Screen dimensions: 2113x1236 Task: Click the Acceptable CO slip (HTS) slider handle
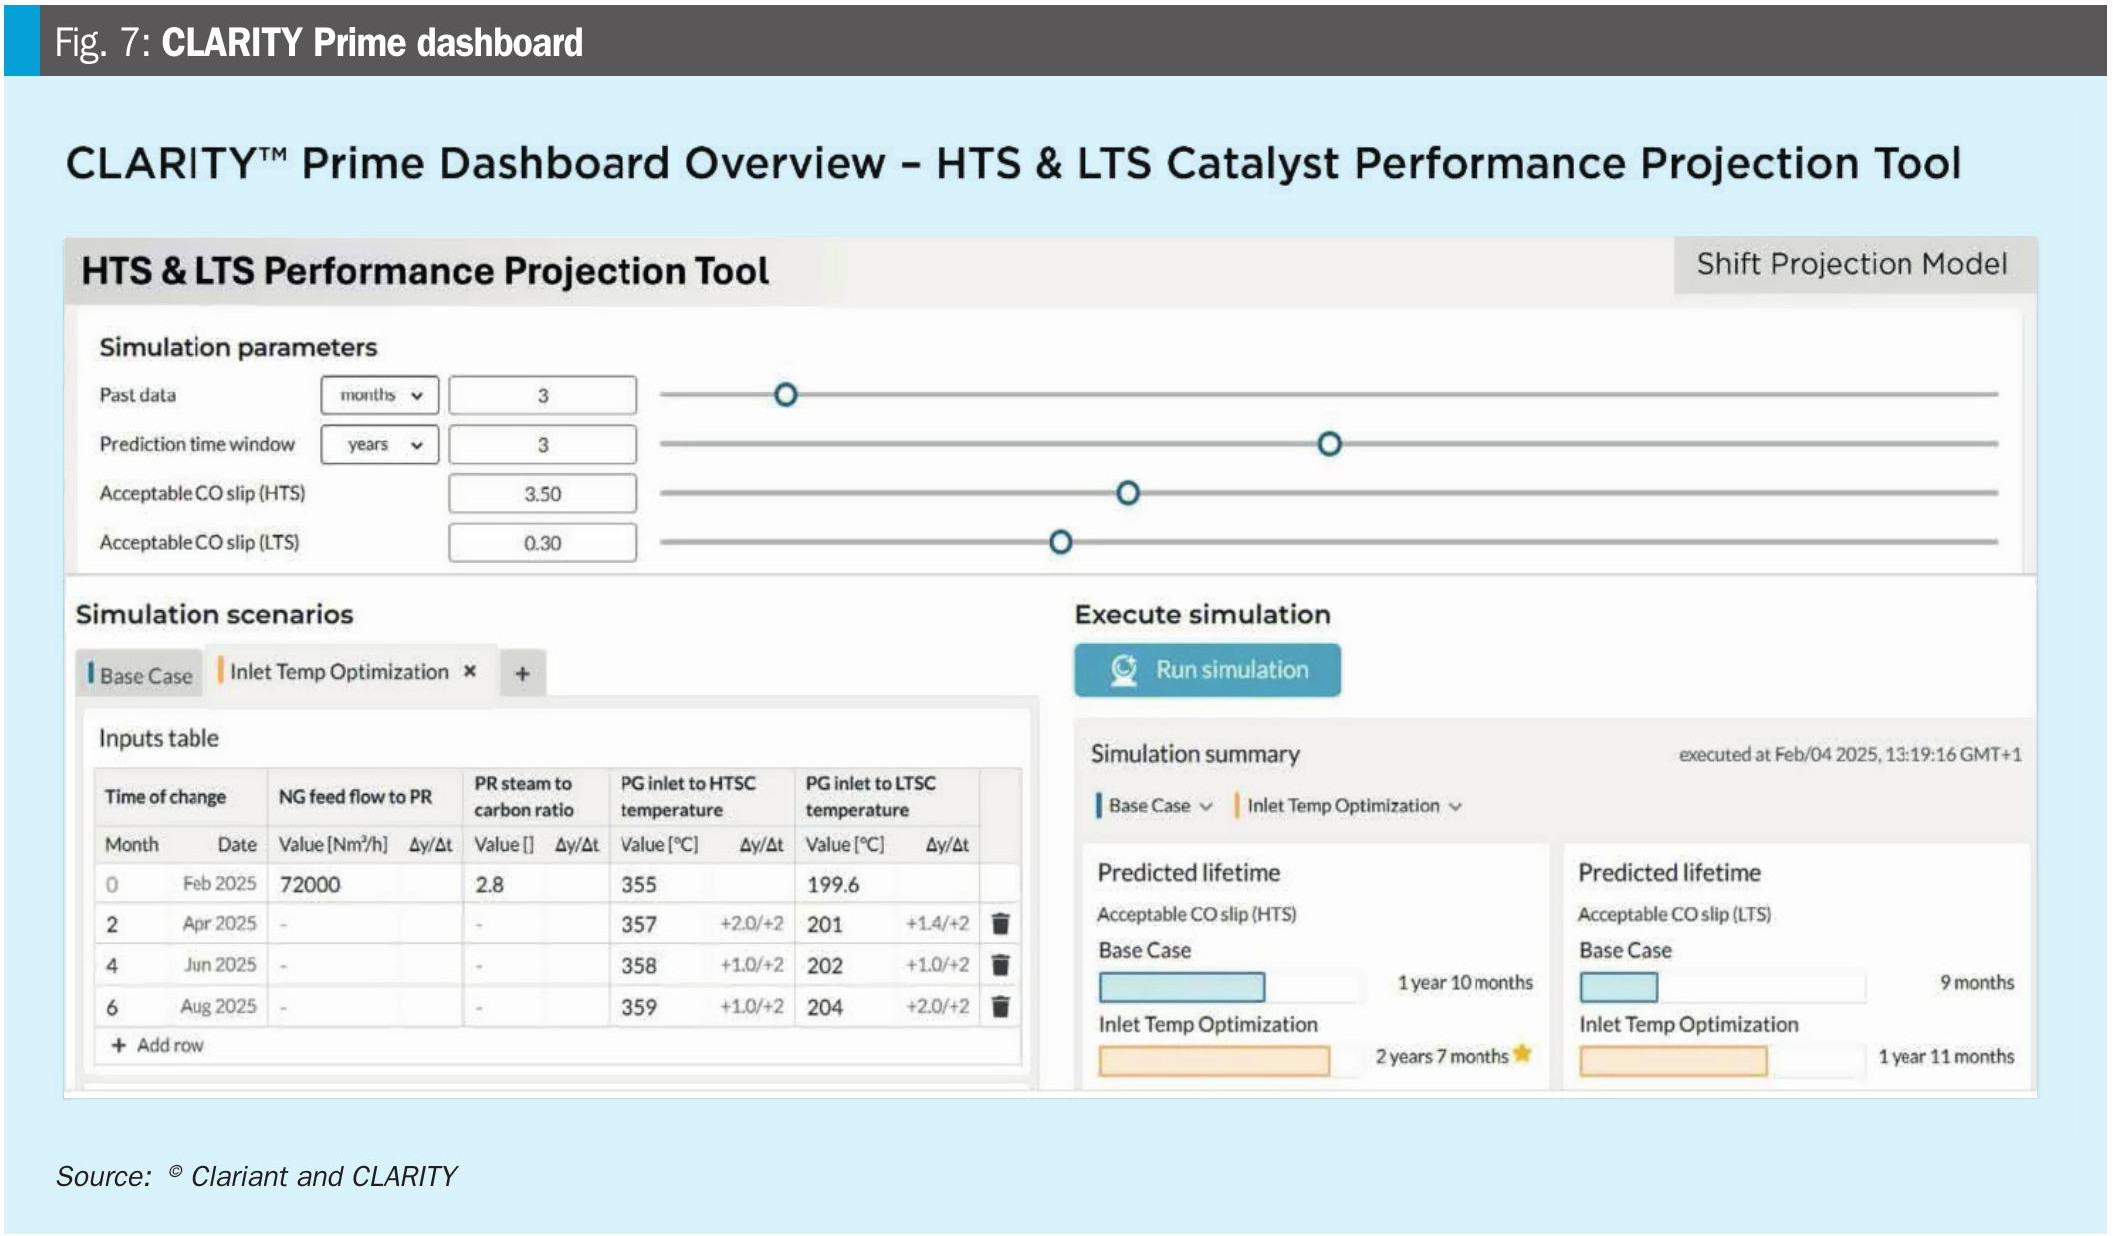pos(1128,493)
